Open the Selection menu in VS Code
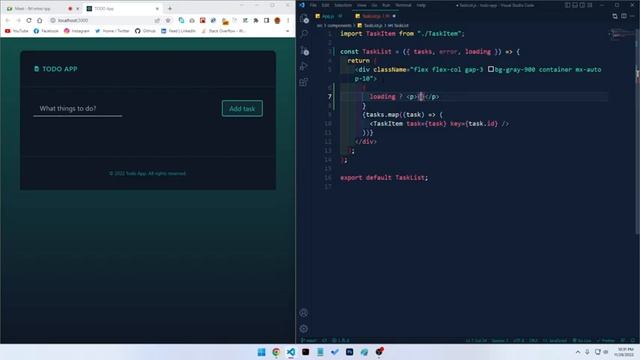 (343, 5)
